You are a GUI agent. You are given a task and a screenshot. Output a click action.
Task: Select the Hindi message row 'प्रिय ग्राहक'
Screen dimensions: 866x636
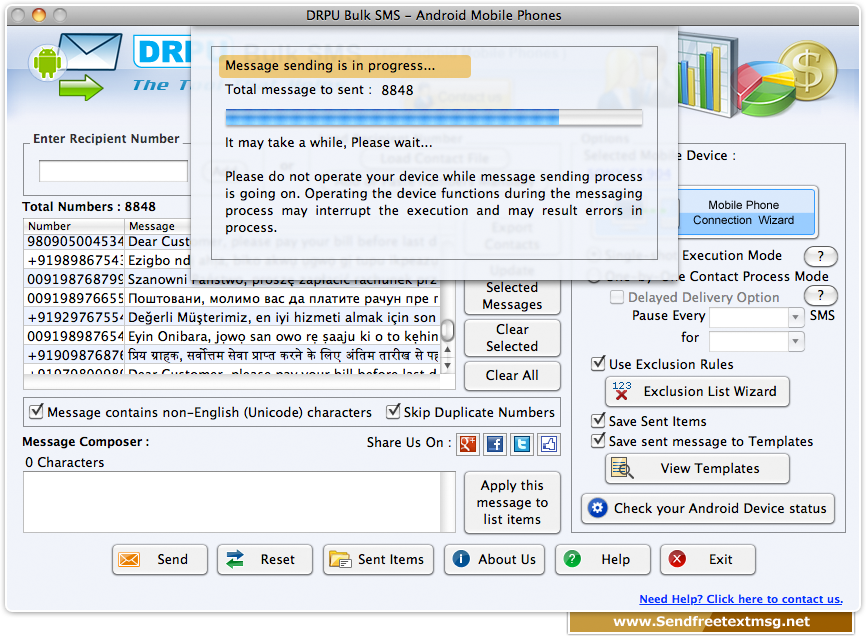pyautogui.click(x=232, y=355)
